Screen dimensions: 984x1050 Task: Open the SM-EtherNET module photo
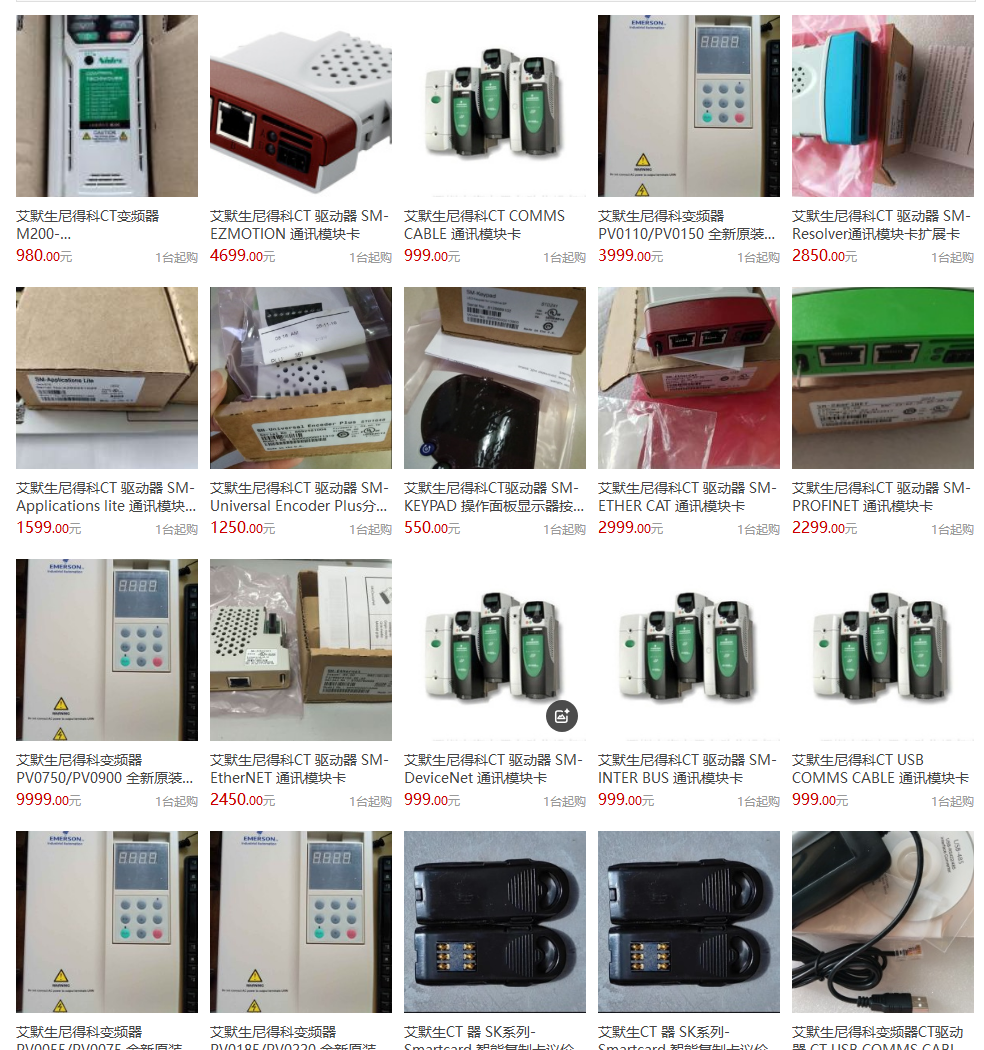coord(301,650)
